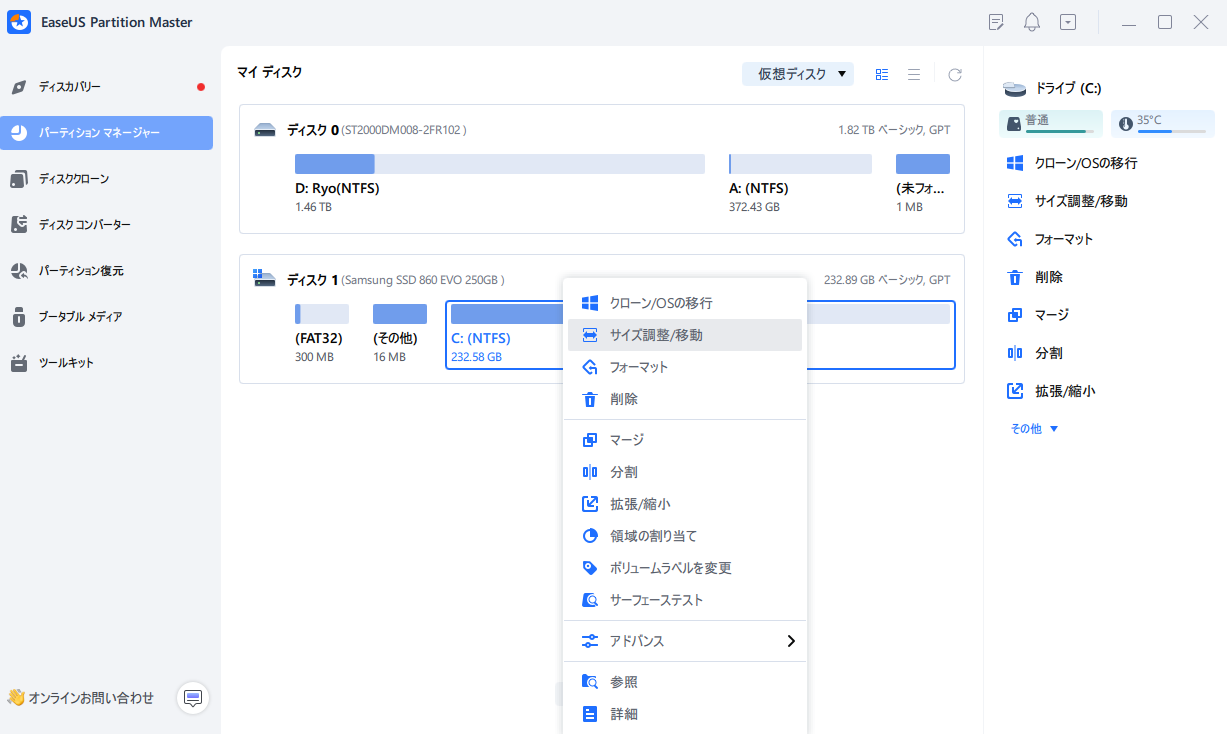Expand the アドバンス submenu arrow

pyautogui.click(x=790, y=641)
